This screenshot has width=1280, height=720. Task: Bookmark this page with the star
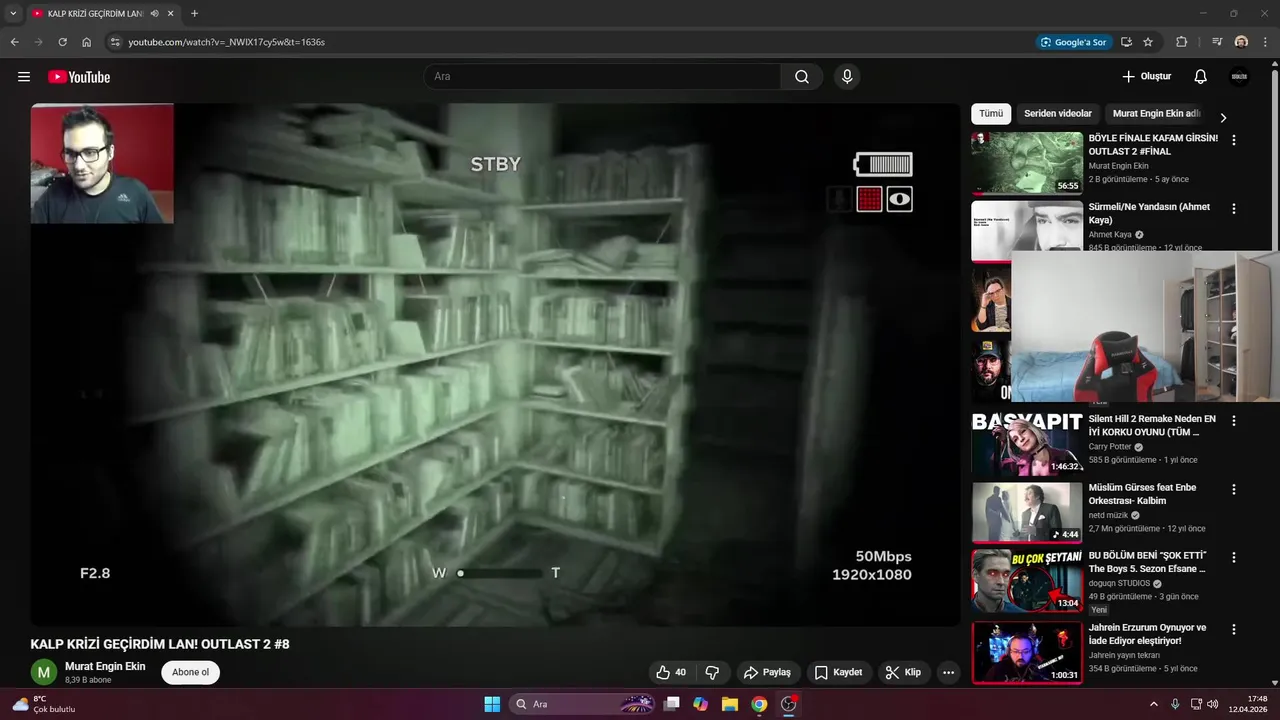tap(1148, 42)
